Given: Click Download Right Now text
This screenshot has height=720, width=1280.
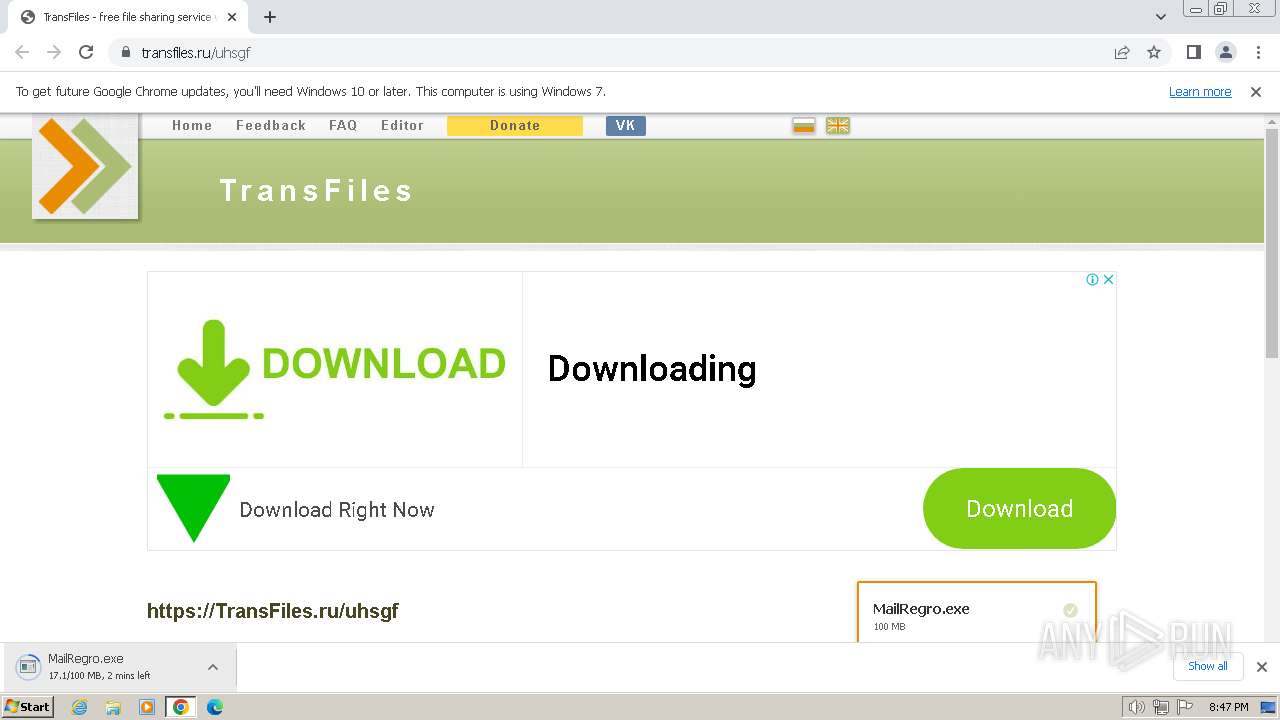Looking at the screenshot, I should click(337, 510).
